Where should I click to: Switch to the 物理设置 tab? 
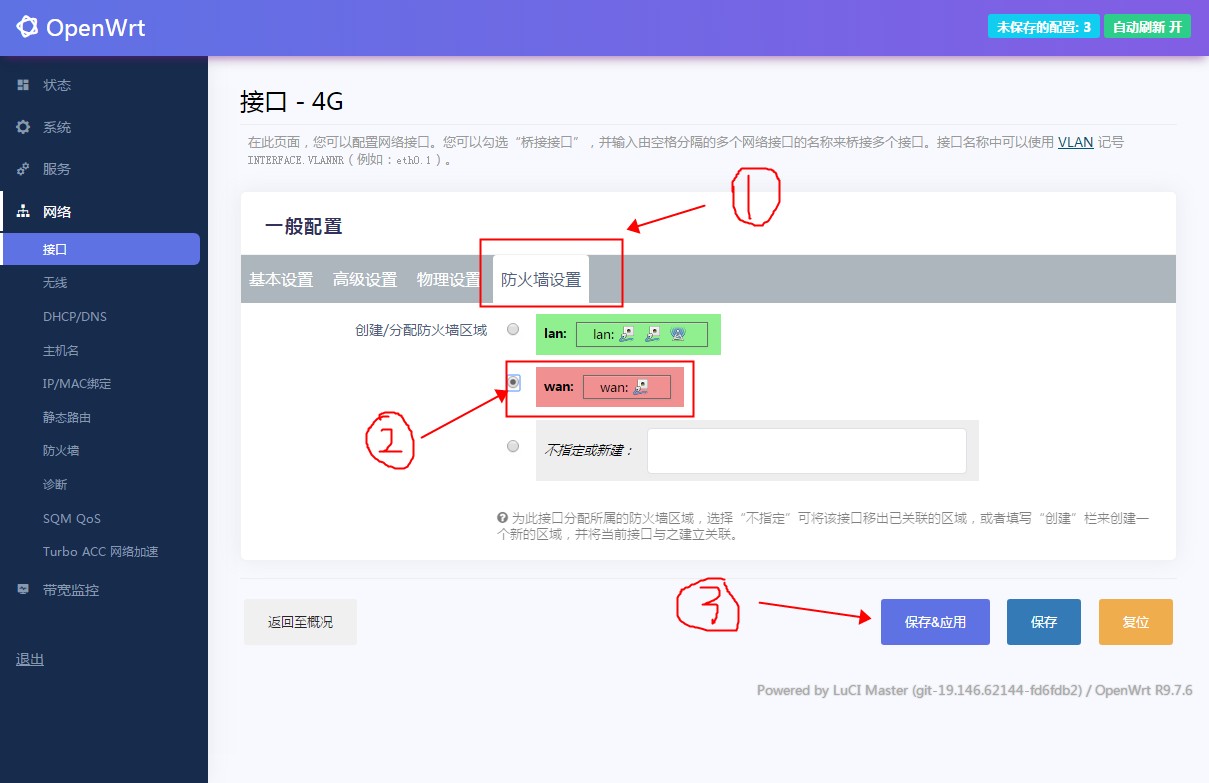(449, 280)
